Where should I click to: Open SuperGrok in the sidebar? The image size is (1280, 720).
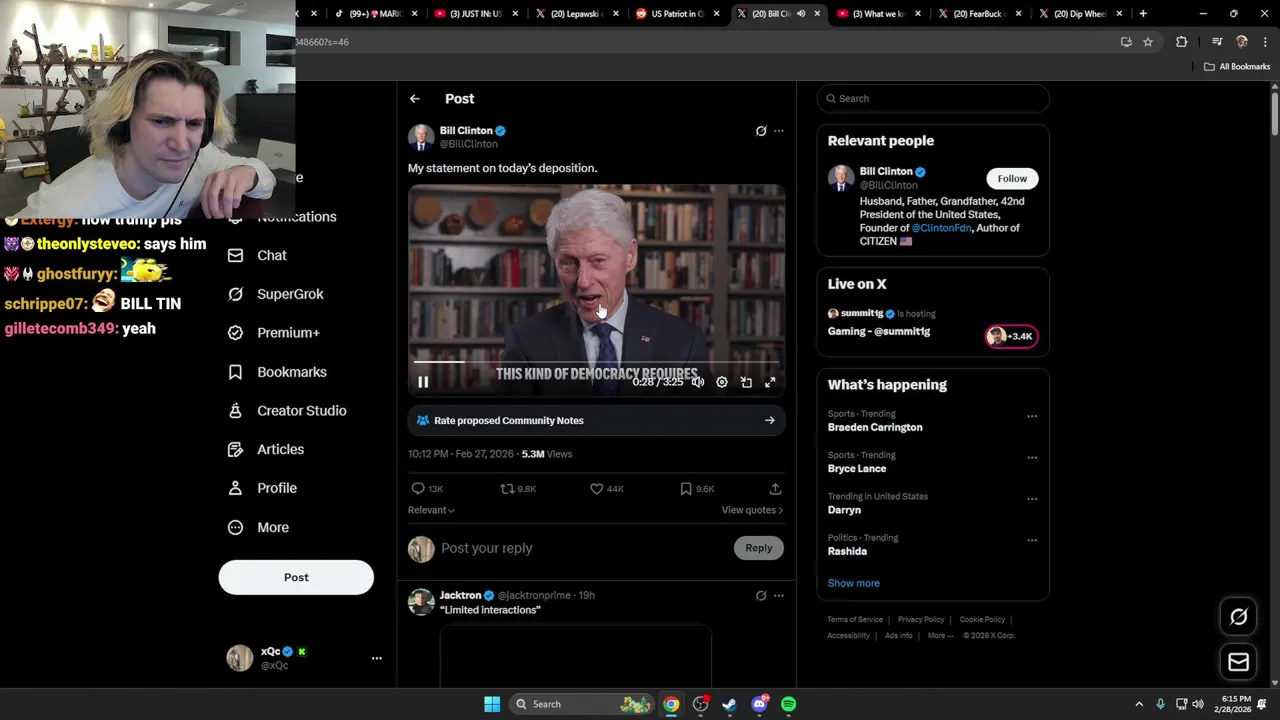point(276,294)
